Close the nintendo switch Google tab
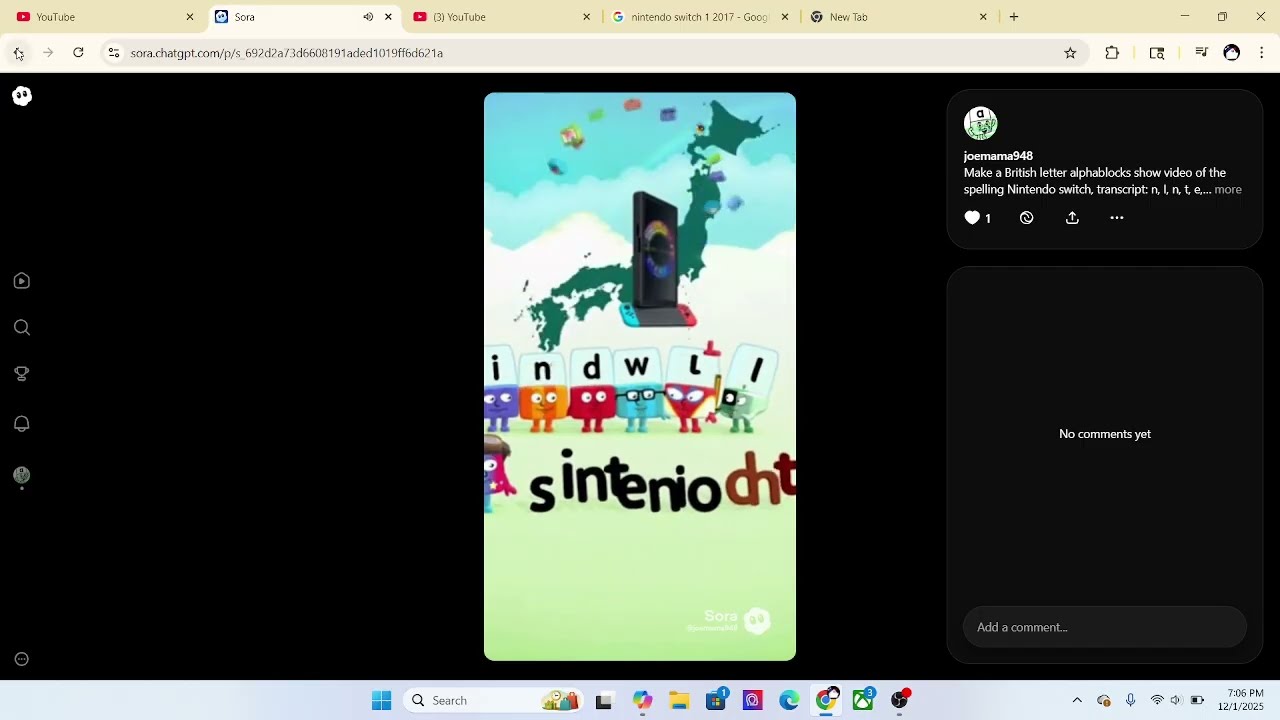 pyautogui.click(x=785, y=17)
